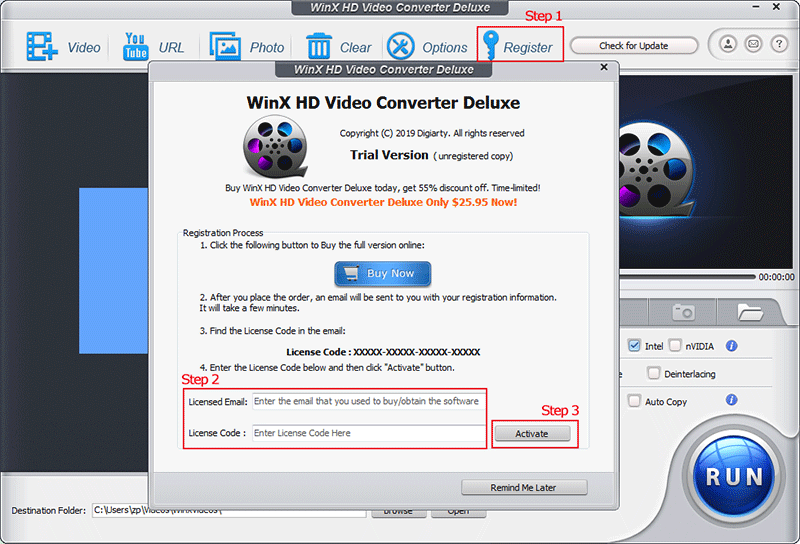Click the big RUN button

coord(734,476)
